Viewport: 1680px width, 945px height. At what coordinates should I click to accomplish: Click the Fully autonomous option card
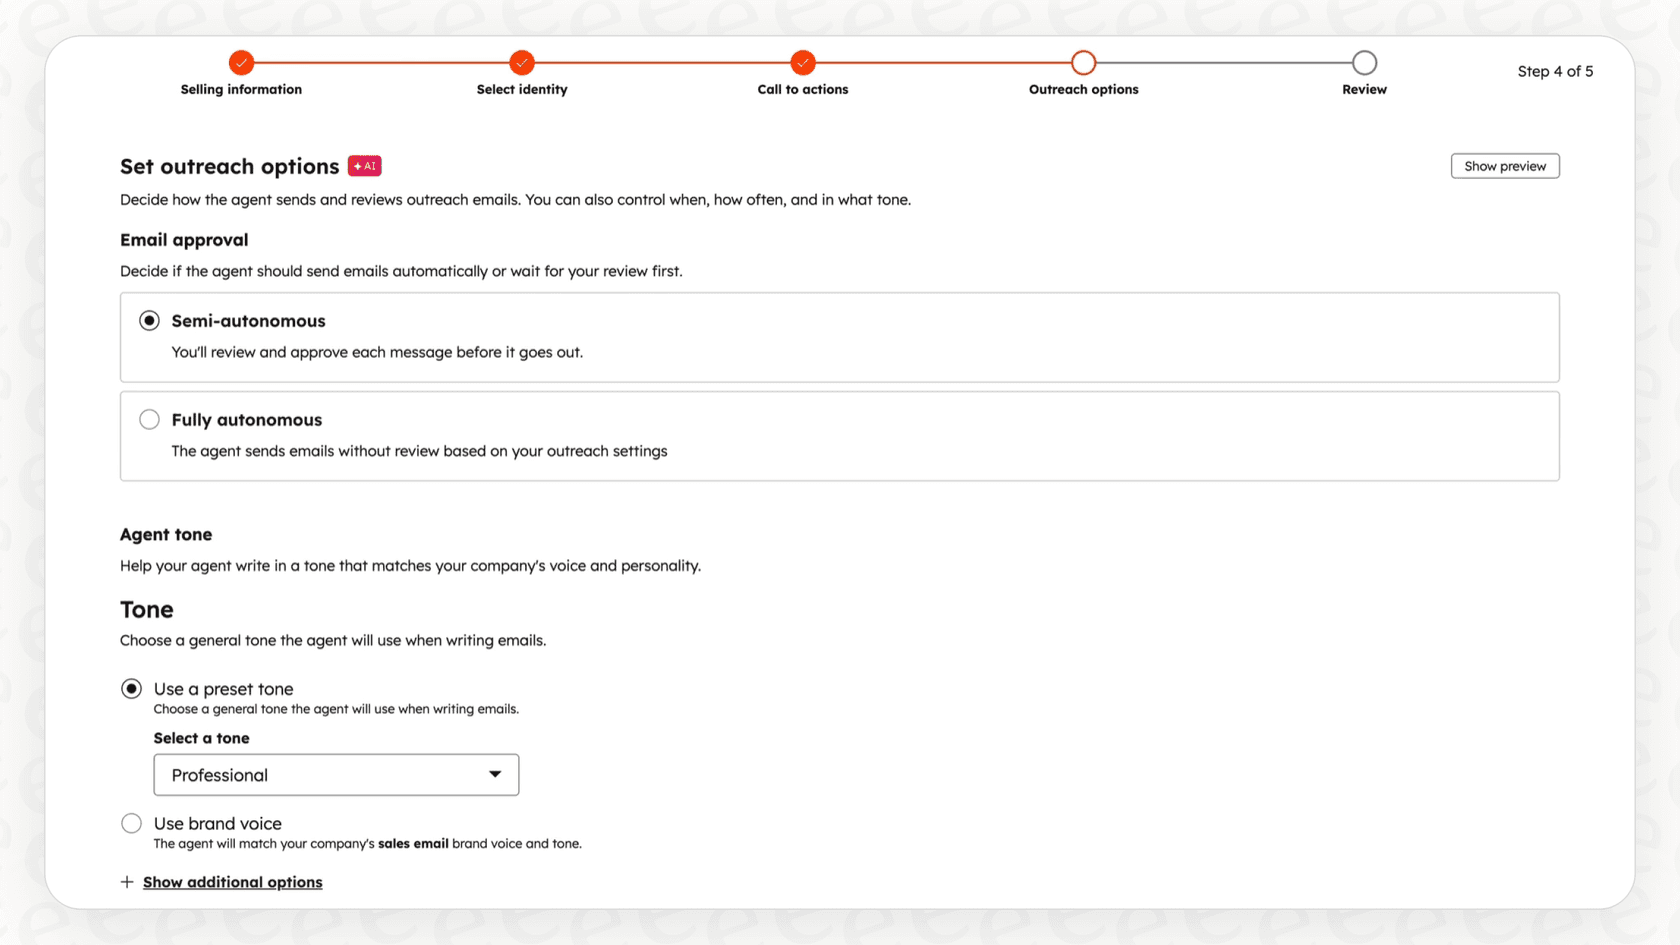point(839,436)
